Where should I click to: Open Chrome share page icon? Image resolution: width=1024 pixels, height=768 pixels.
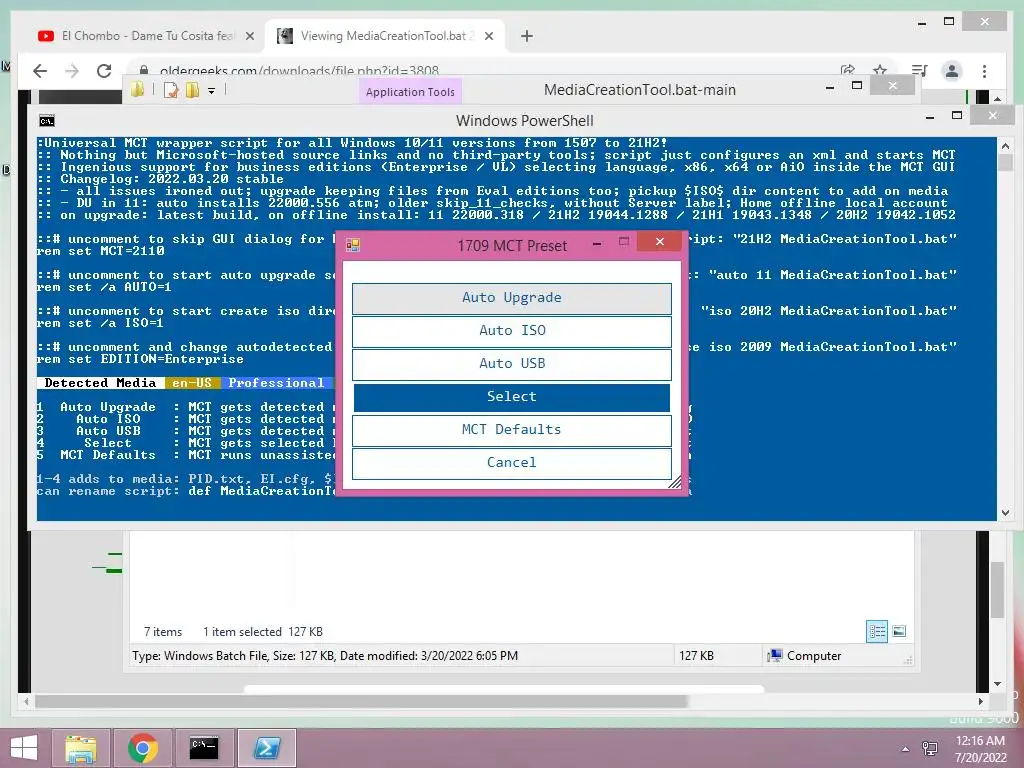tap(848, 70)
